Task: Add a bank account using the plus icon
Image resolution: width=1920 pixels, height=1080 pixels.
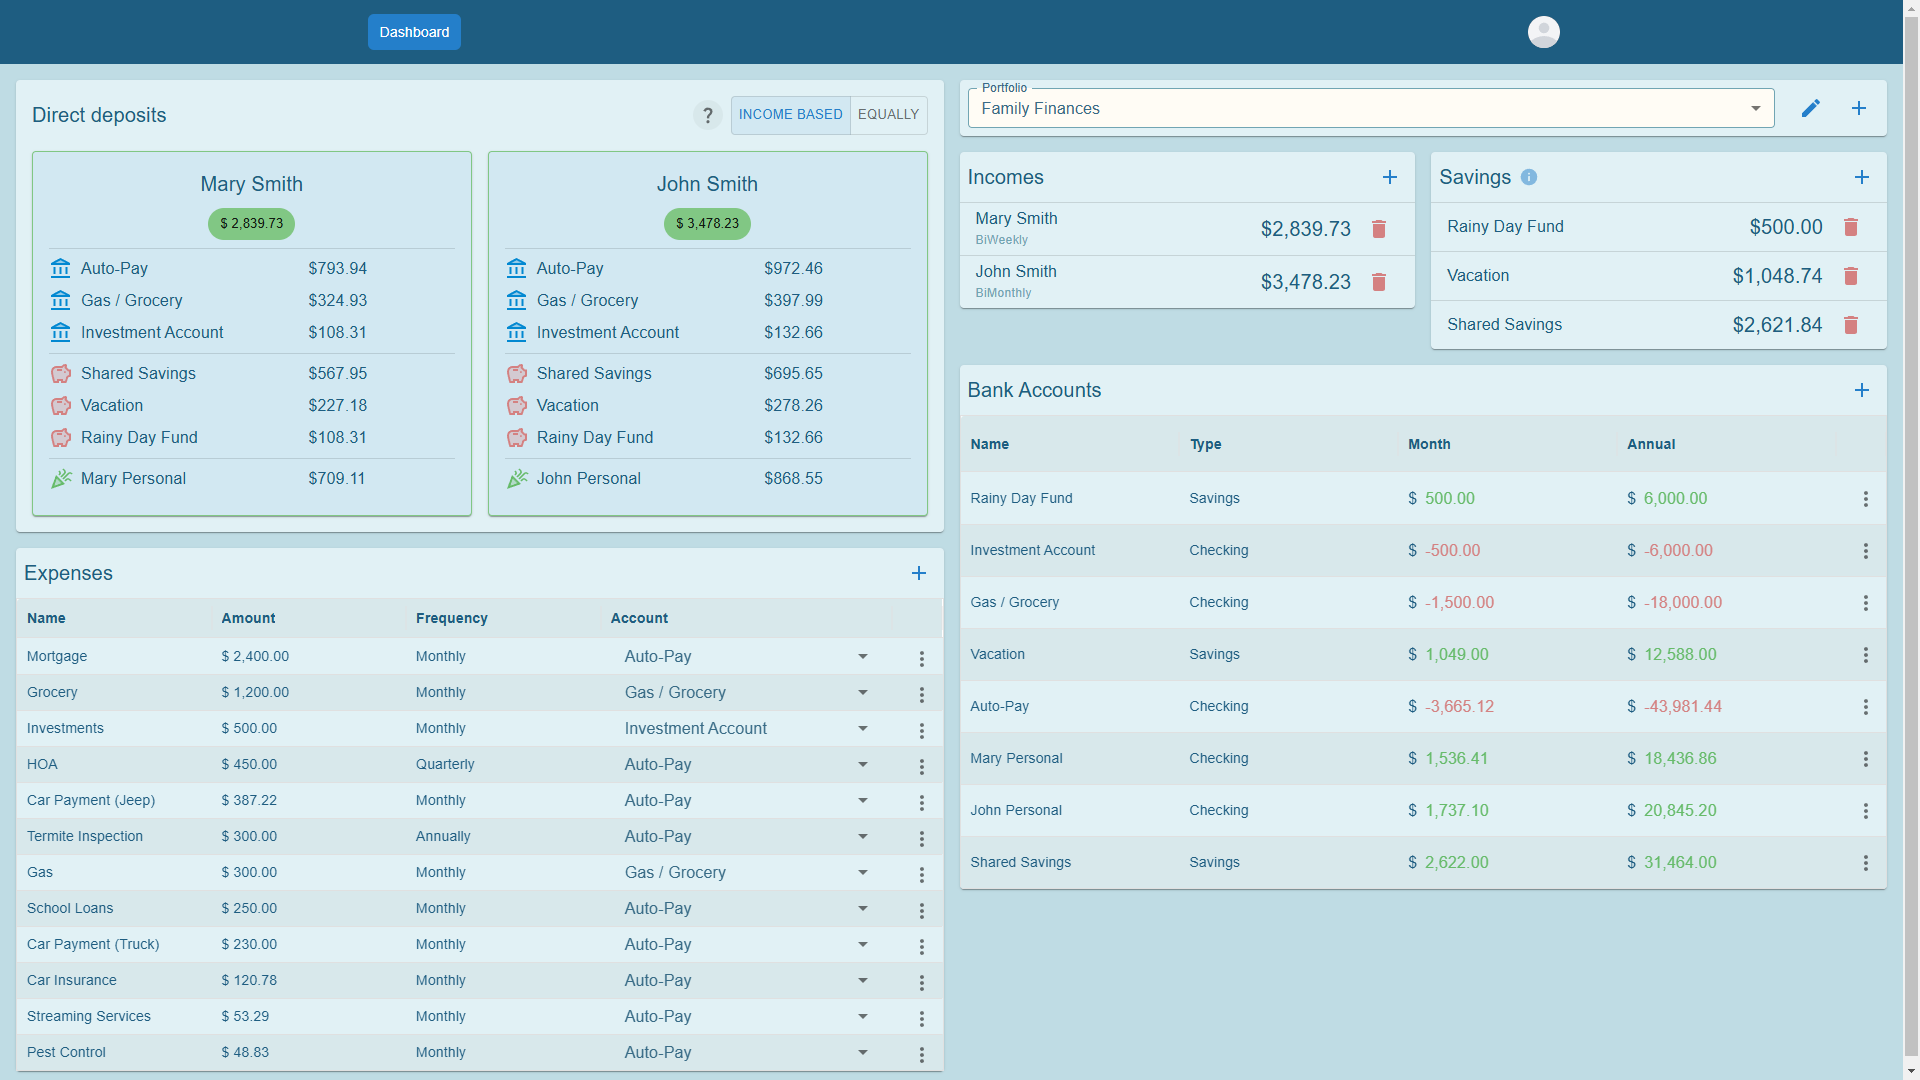Action: 1861,390
